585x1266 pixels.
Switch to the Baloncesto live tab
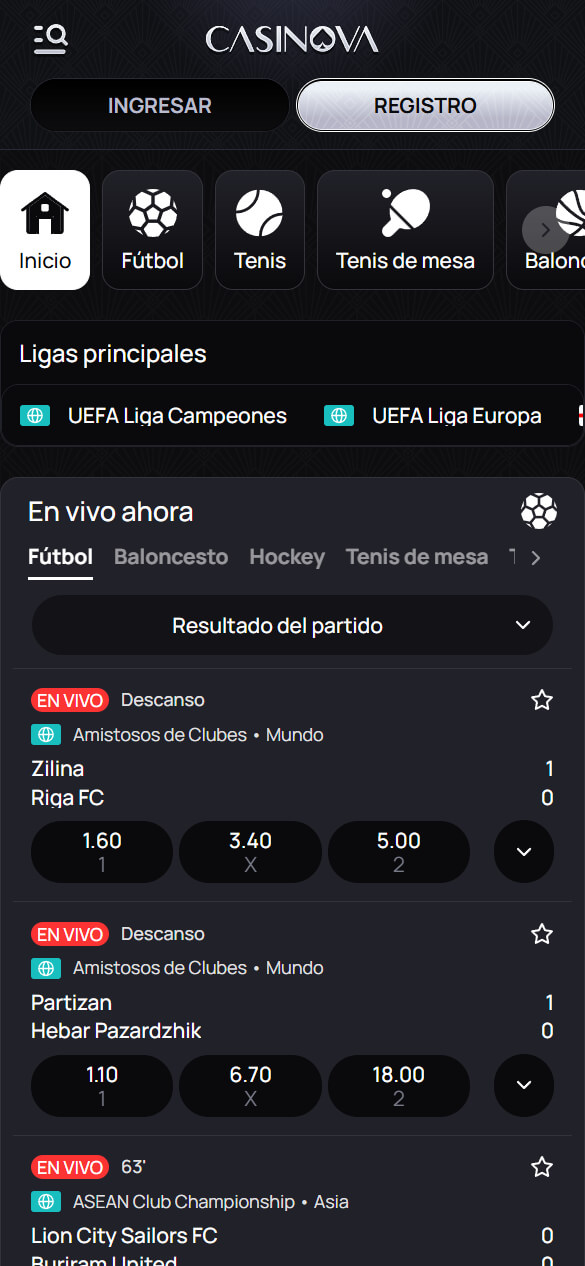click(x=171, y=557)
